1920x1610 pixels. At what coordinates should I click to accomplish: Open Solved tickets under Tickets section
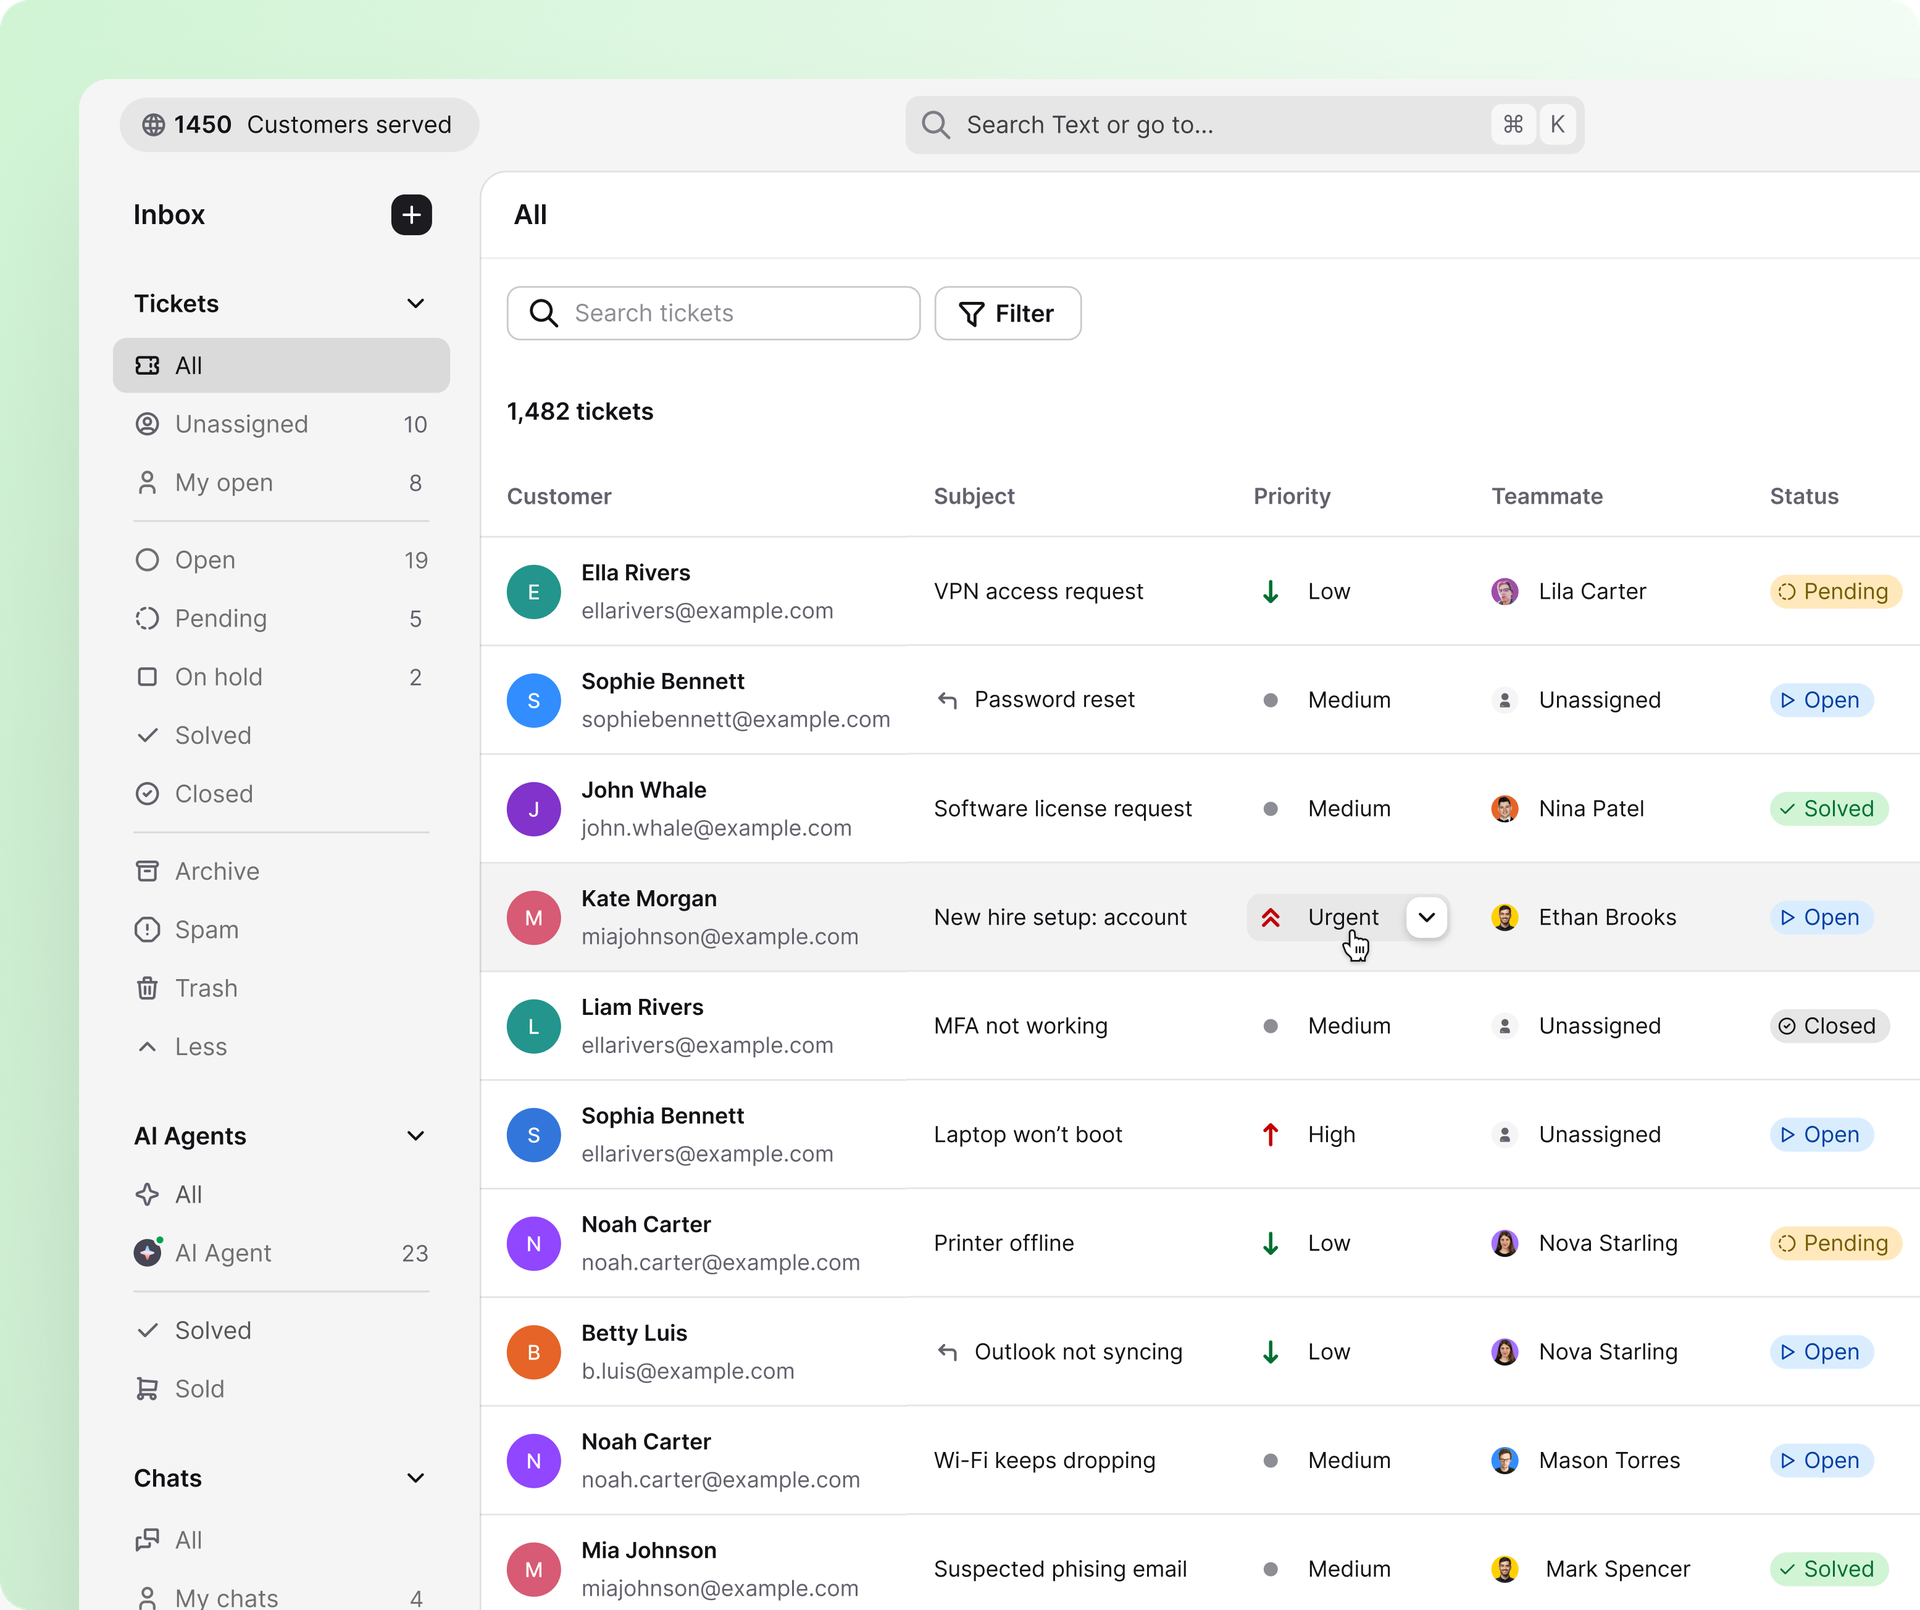click(x=281, y=736)
